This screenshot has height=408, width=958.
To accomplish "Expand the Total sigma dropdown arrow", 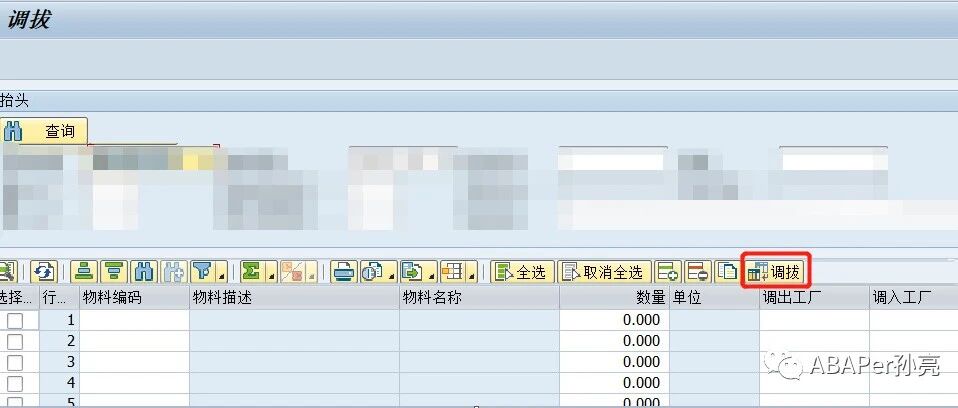I will pyautogui.click(x=271, y=271).
